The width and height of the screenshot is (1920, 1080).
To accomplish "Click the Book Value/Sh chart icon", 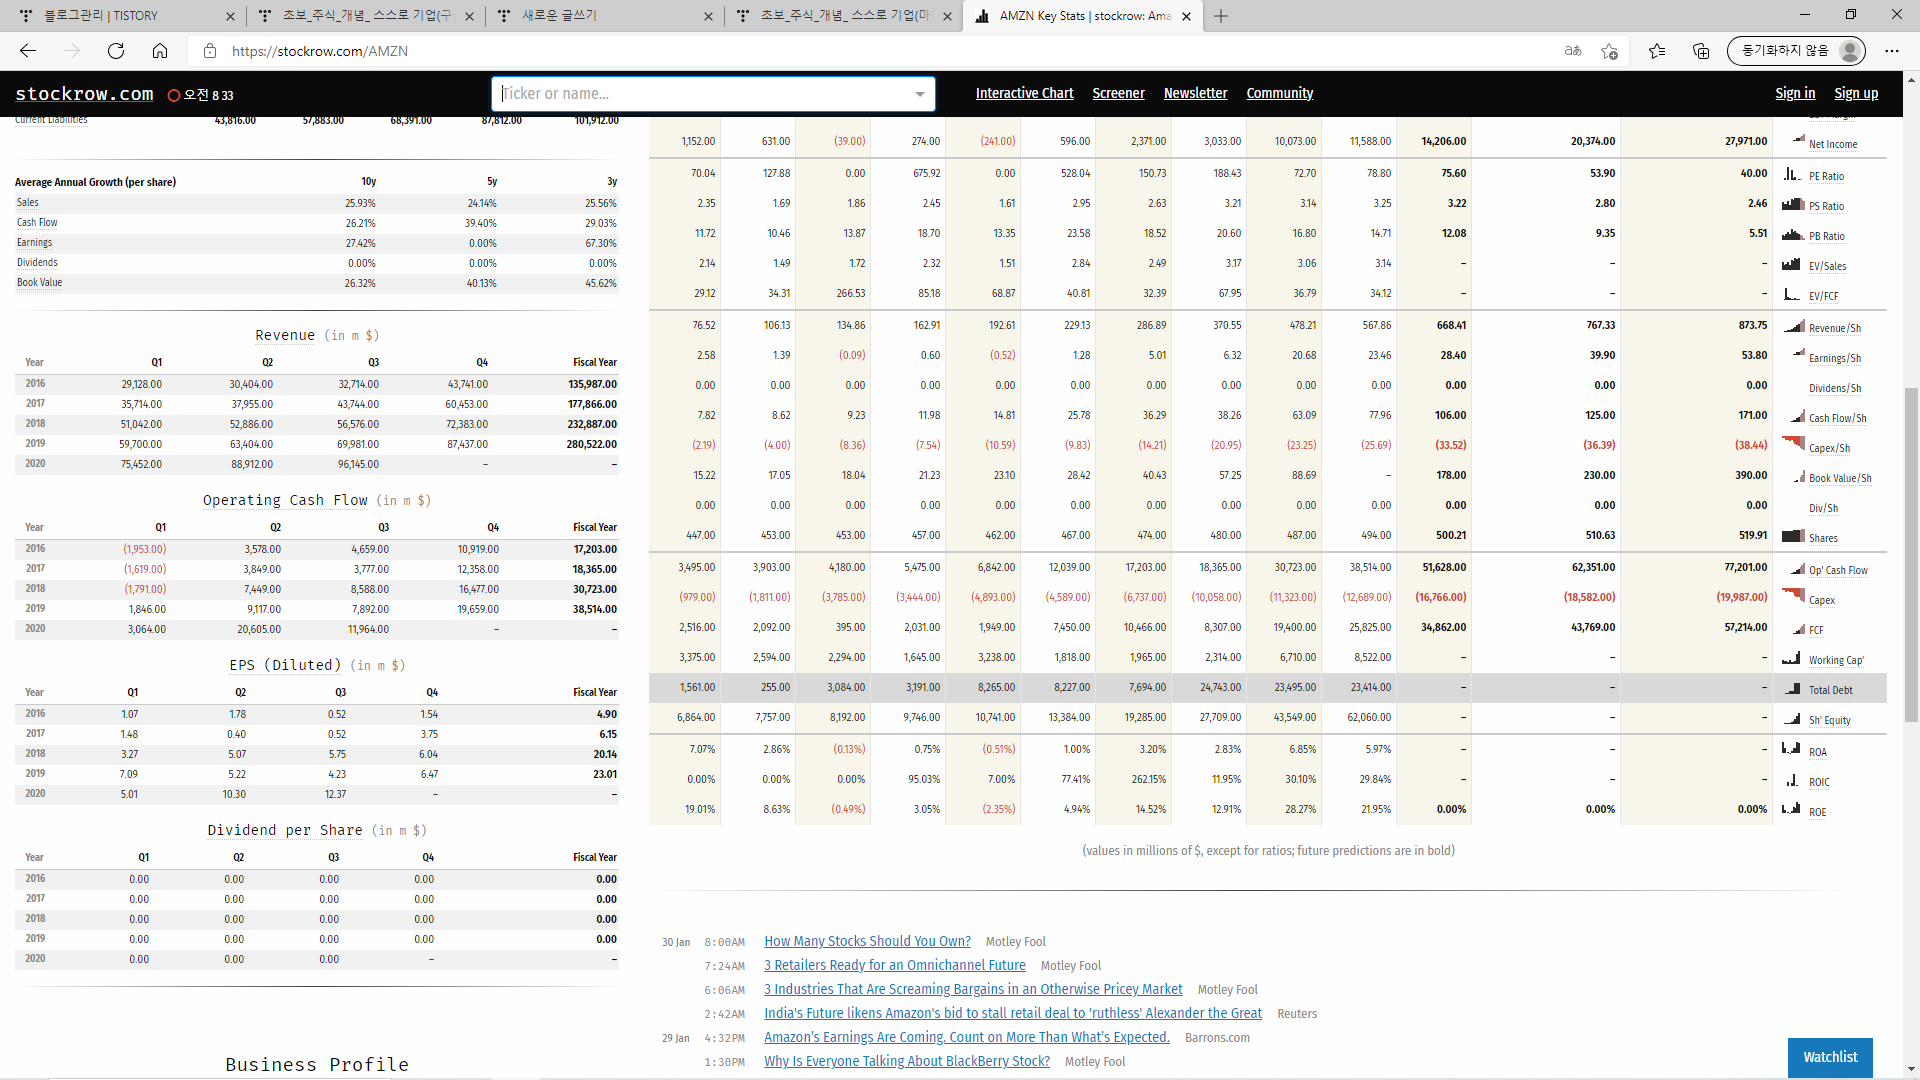I will click(x=1798, y=476).
